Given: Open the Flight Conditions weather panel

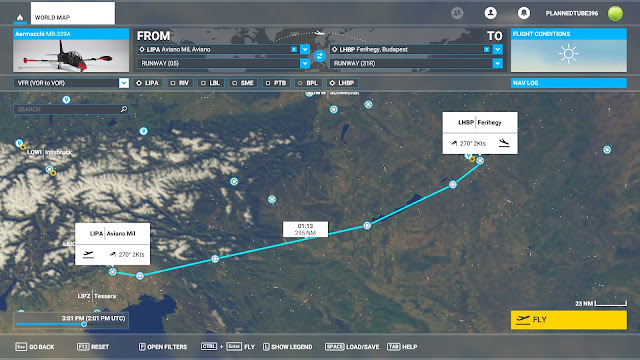Looking at the screenshot, I should [x=569, y=50].
